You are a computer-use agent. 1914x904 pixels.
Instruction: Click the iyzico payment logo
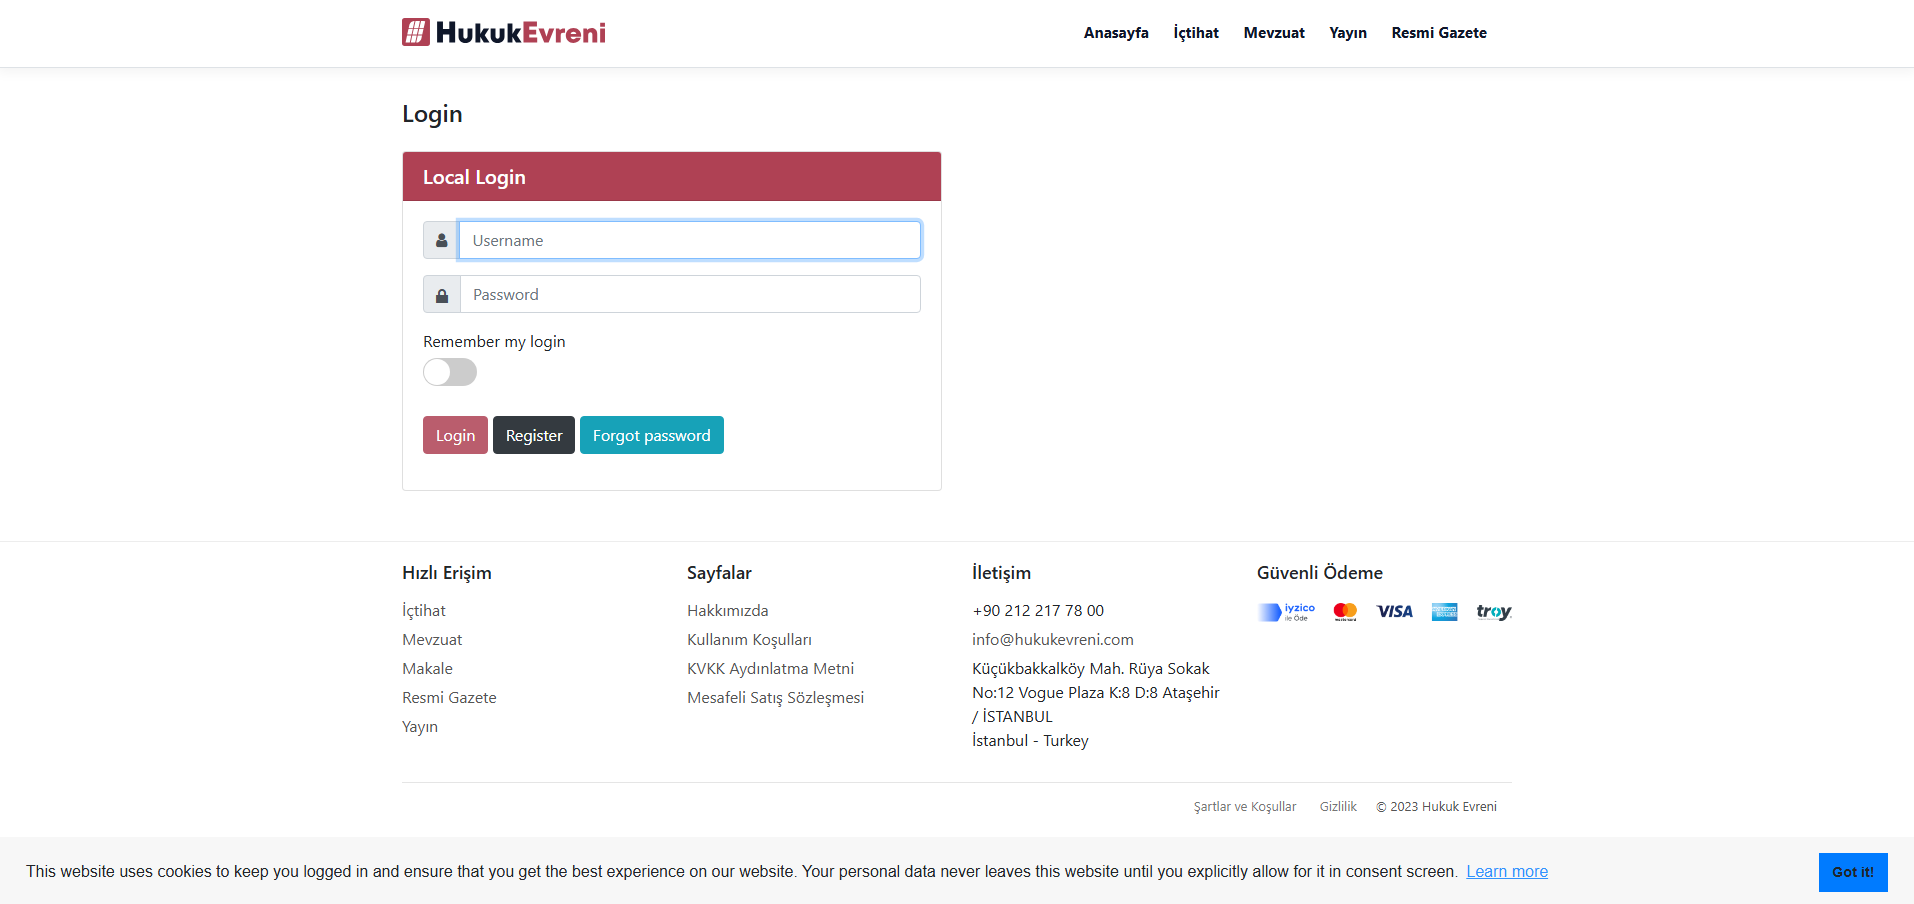point(1286,612)
